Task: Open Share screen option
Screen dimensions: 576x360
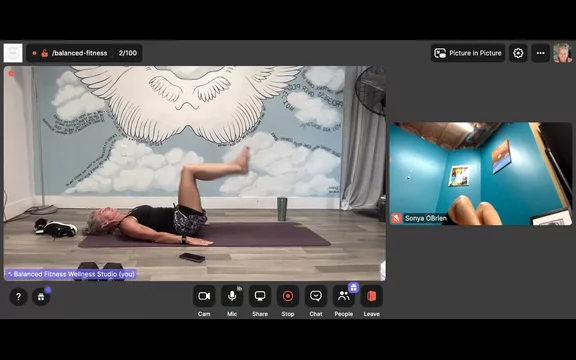Action: (260, 296)
